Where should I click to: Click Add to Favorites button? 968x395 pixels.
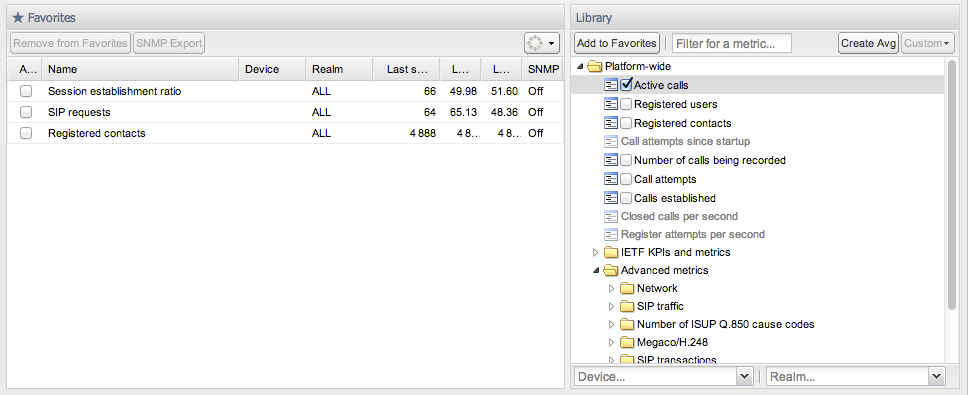click(617, 43)
